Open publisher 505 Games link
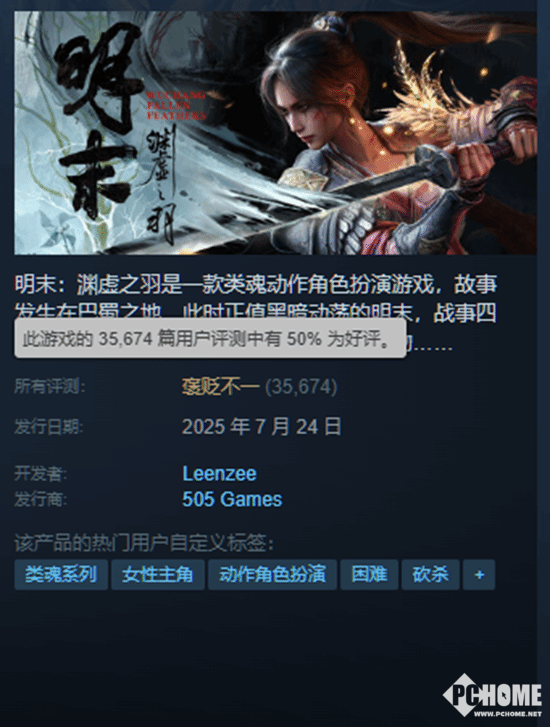The width and height of the screenshot is (550, 727). (232, 499)
